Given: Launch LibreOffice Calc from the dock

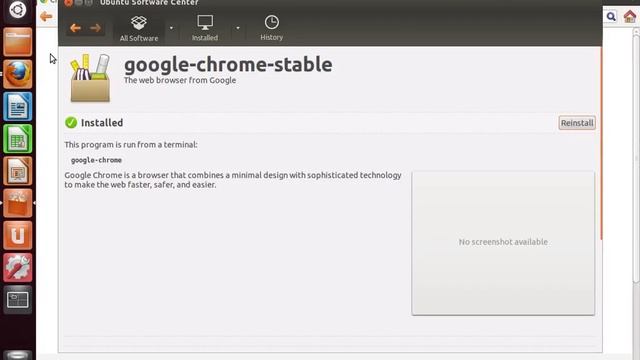Looking at the screenshot, I should pyautogui.click(x=18, y=139).
